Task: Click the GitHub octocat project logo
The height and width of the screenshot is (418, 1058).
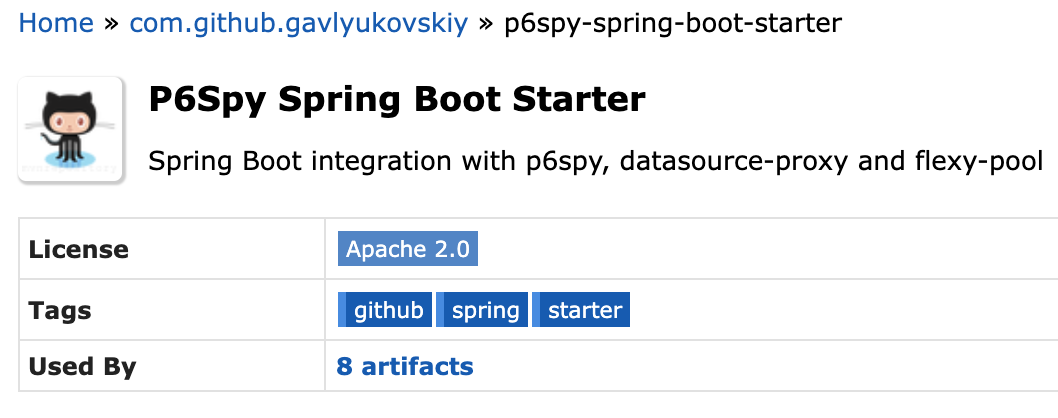Action: click(70, 130)
